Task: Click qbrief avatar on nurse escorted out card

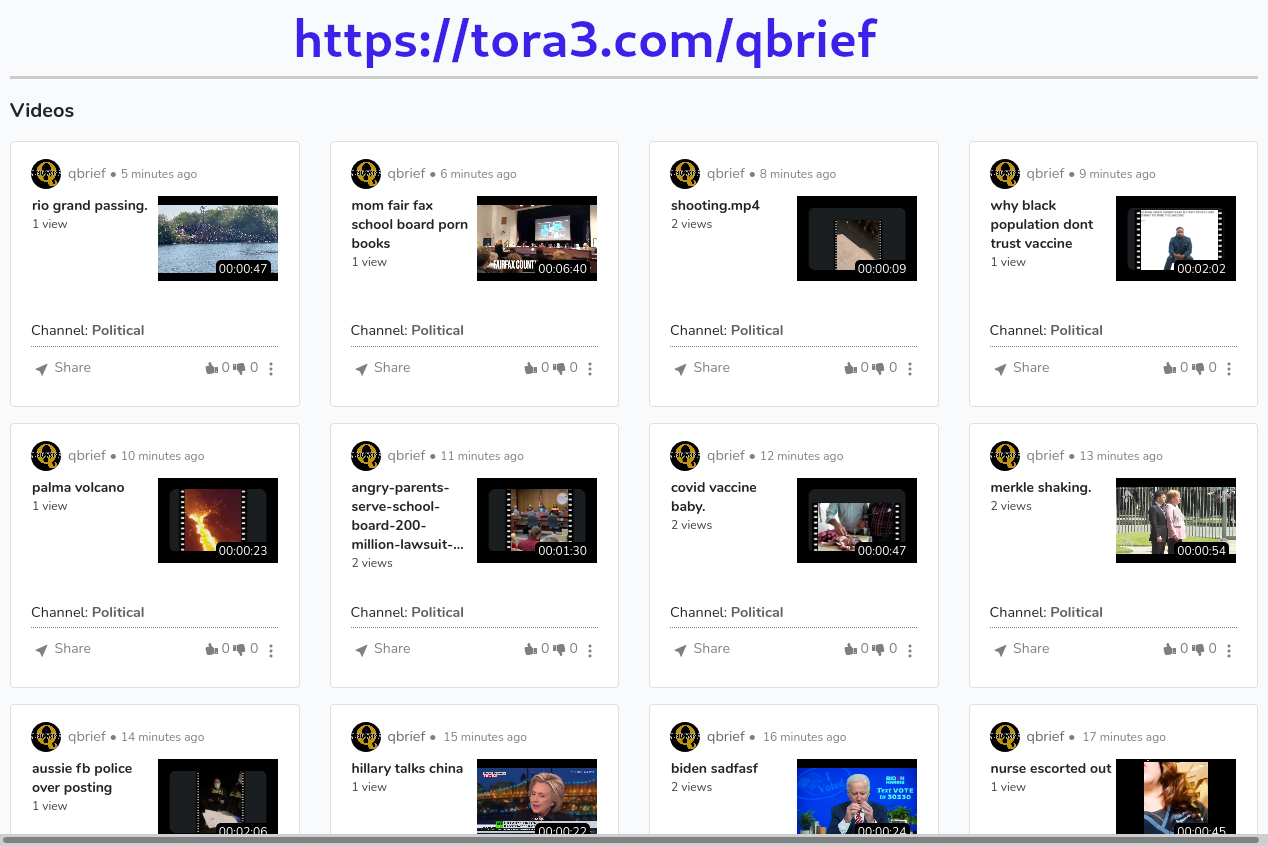Action: click(x=1005, y=737)
